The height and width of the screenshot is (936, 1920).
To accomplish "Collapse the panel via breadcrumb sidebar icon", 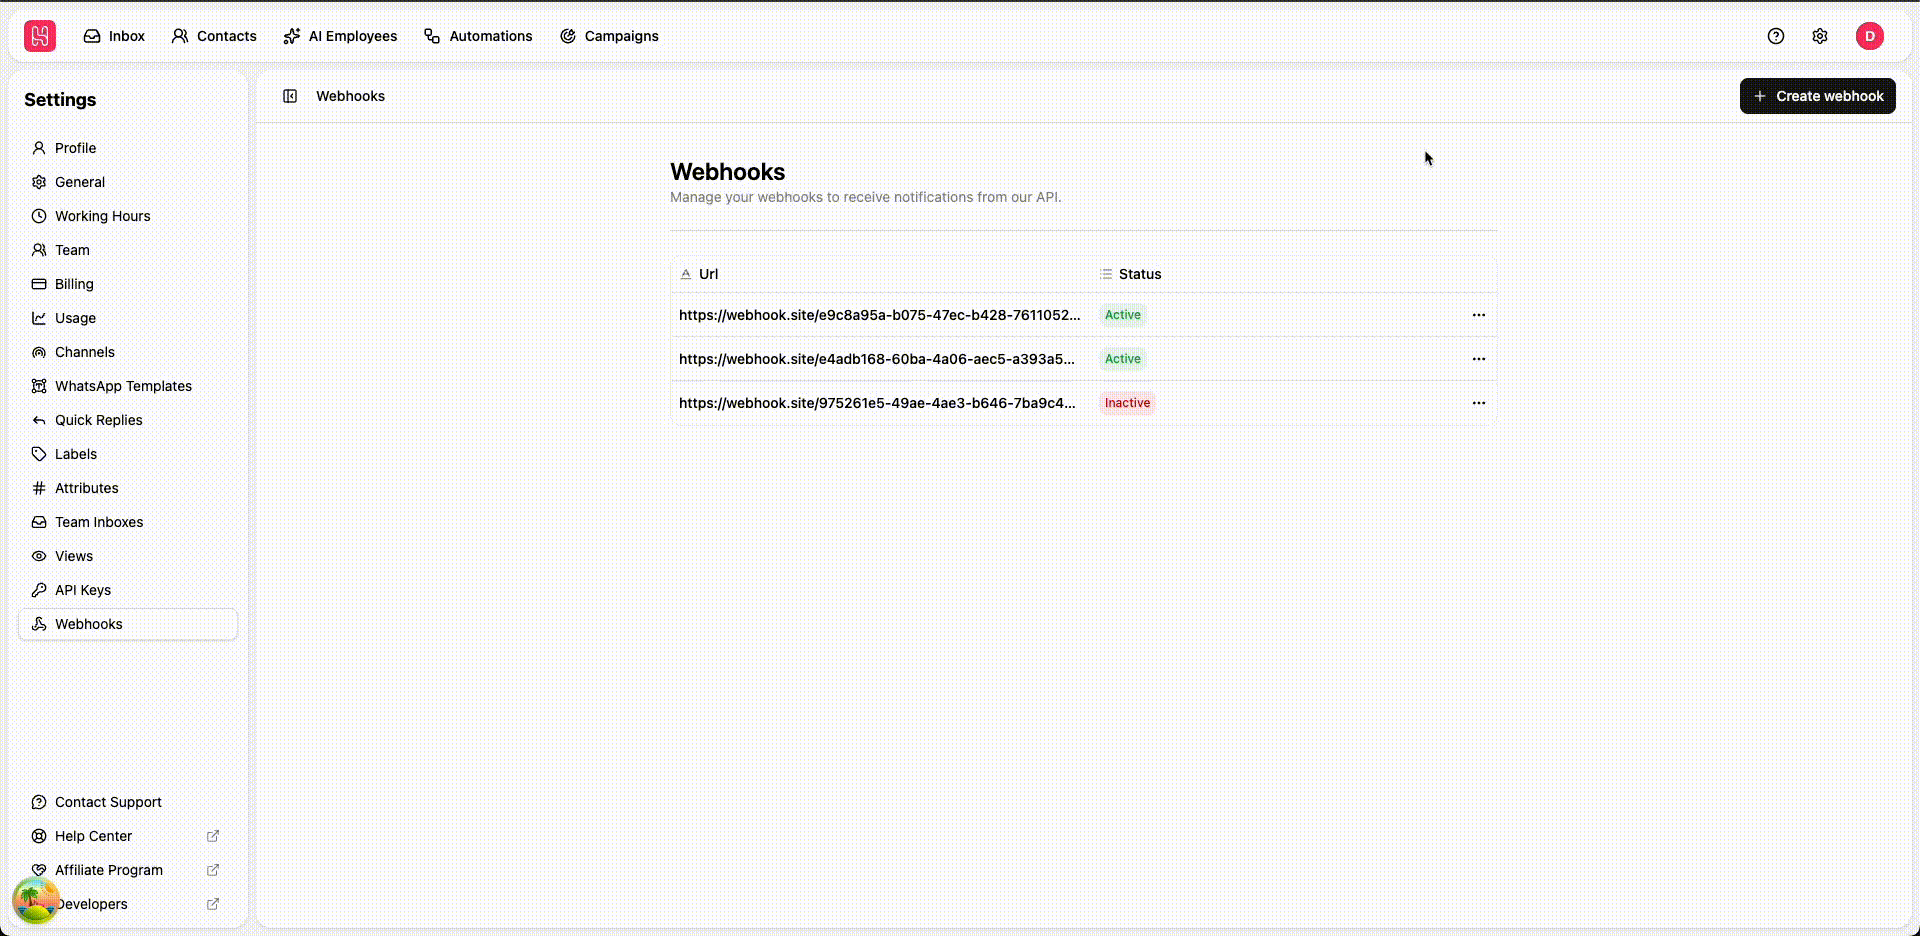I will tap(290, 96).
